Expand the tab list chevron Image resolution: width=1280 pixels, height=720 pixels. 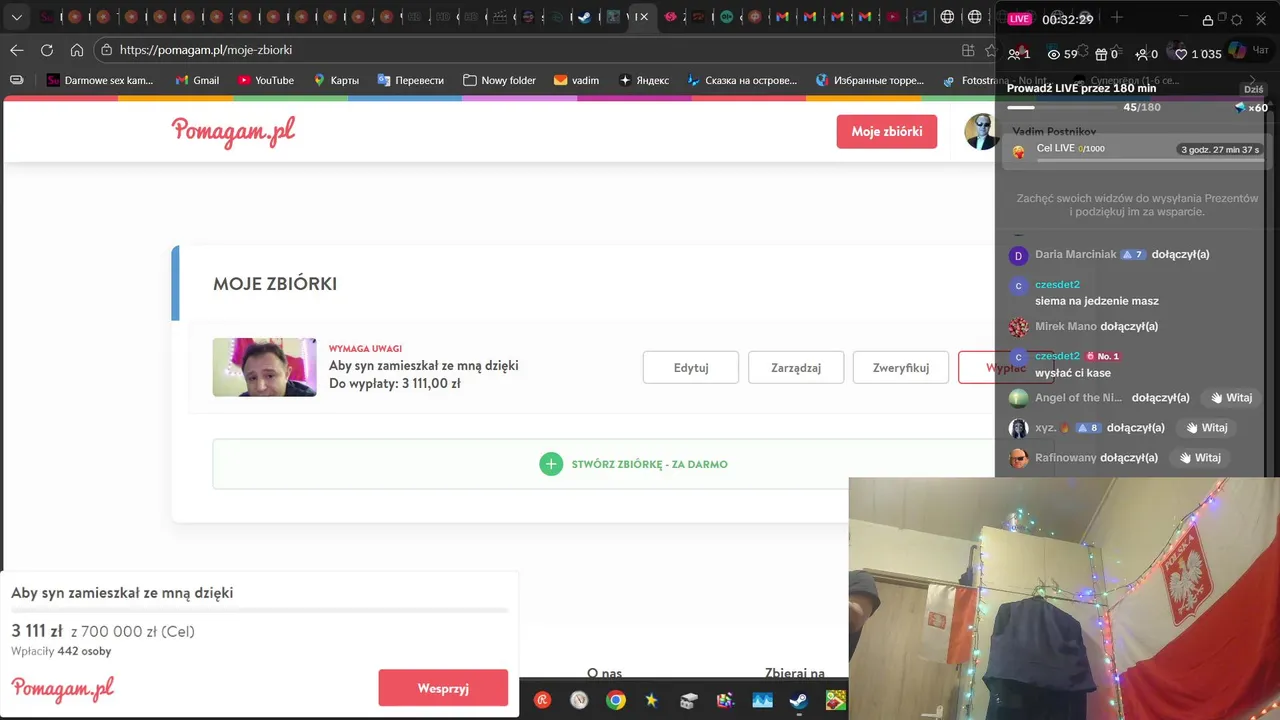17,17
